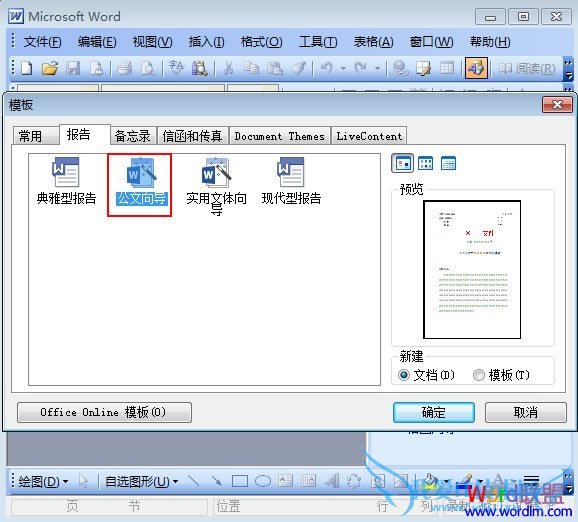Click the Paste clipboard icon

point(275,68)
